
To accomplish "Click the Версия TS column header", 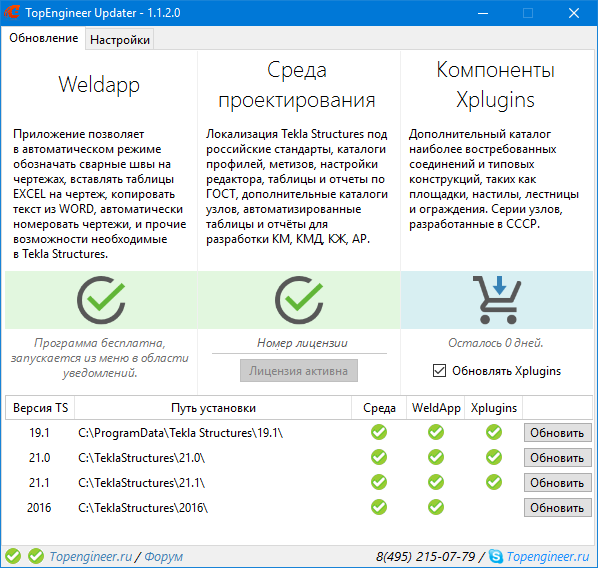I will [40, 407].
